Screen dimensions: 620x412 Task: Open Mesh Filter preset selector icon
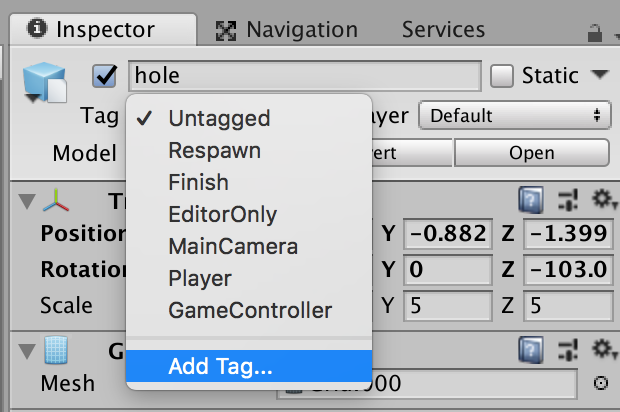568,350
